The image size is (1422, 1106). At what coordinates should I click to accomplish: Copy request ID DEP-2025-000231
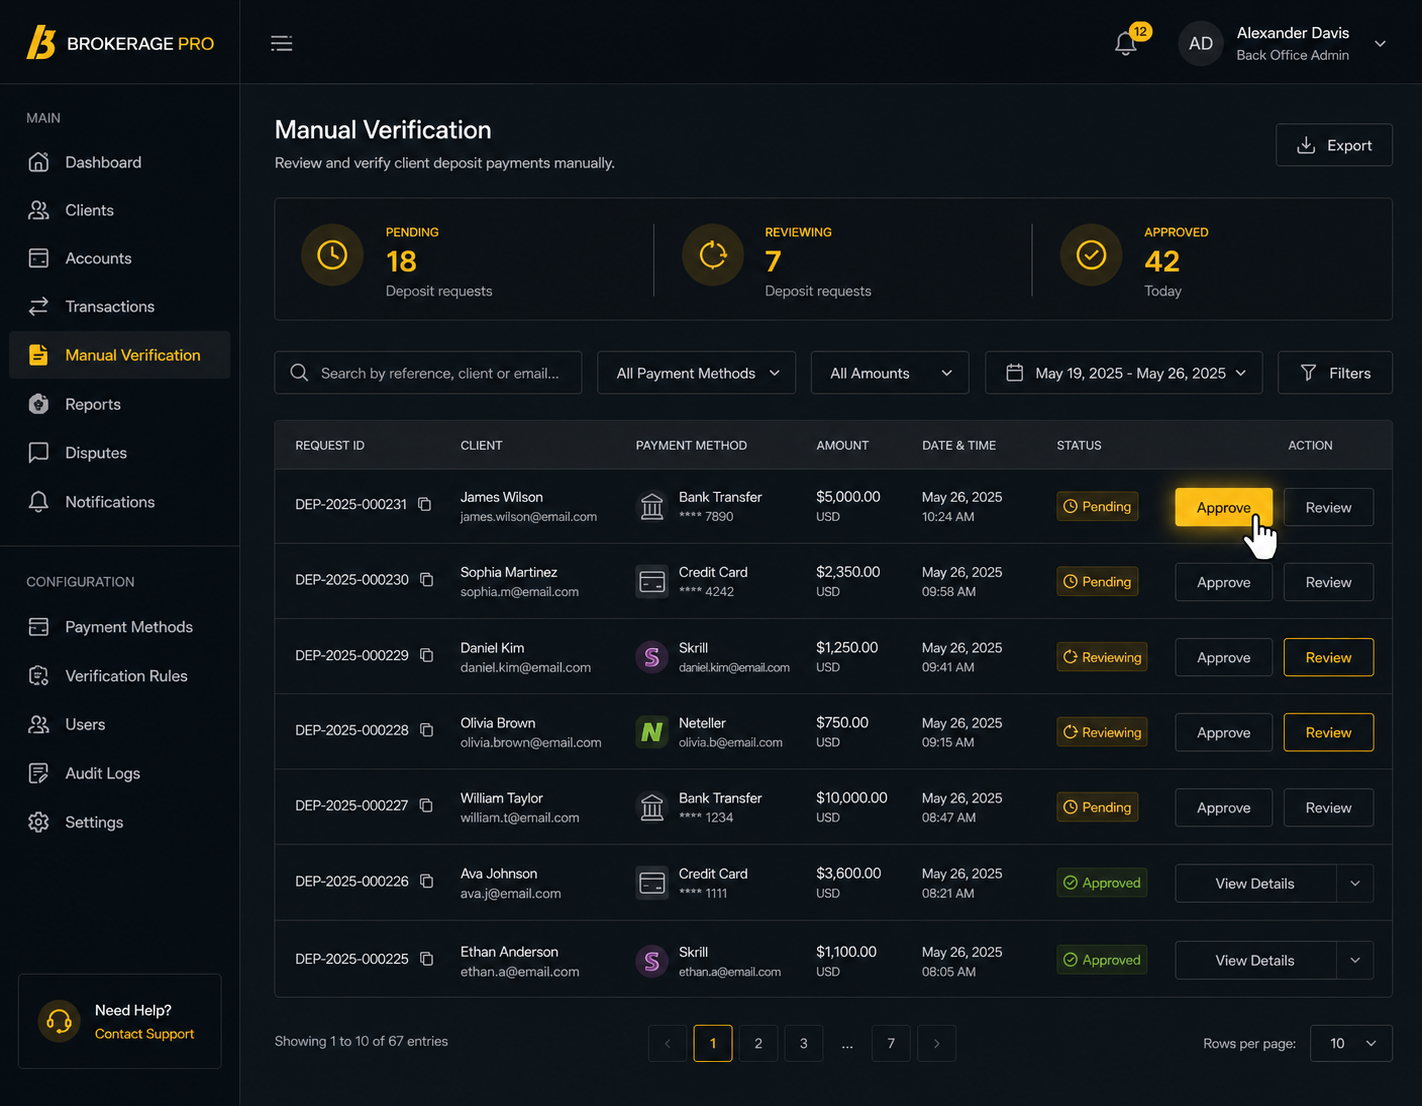tap(425, 504)
